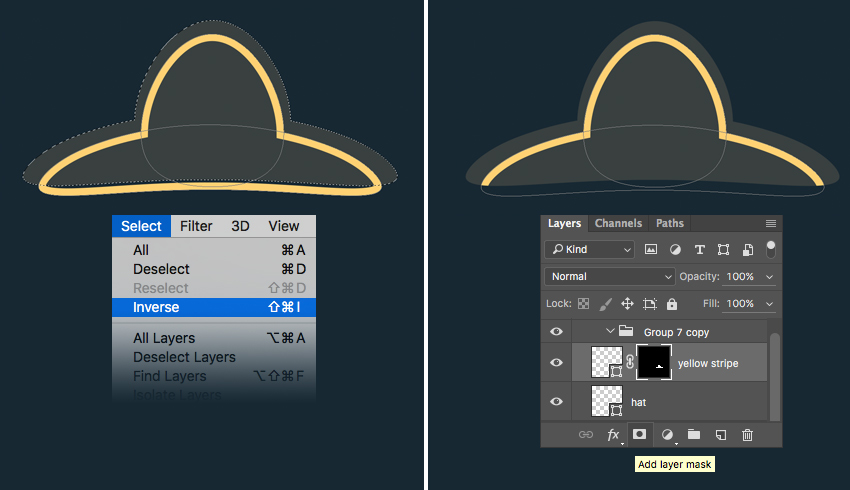Create new fill or adjustment layer
The height and width of the screenshot is (490, 850).
pos(667,435)
